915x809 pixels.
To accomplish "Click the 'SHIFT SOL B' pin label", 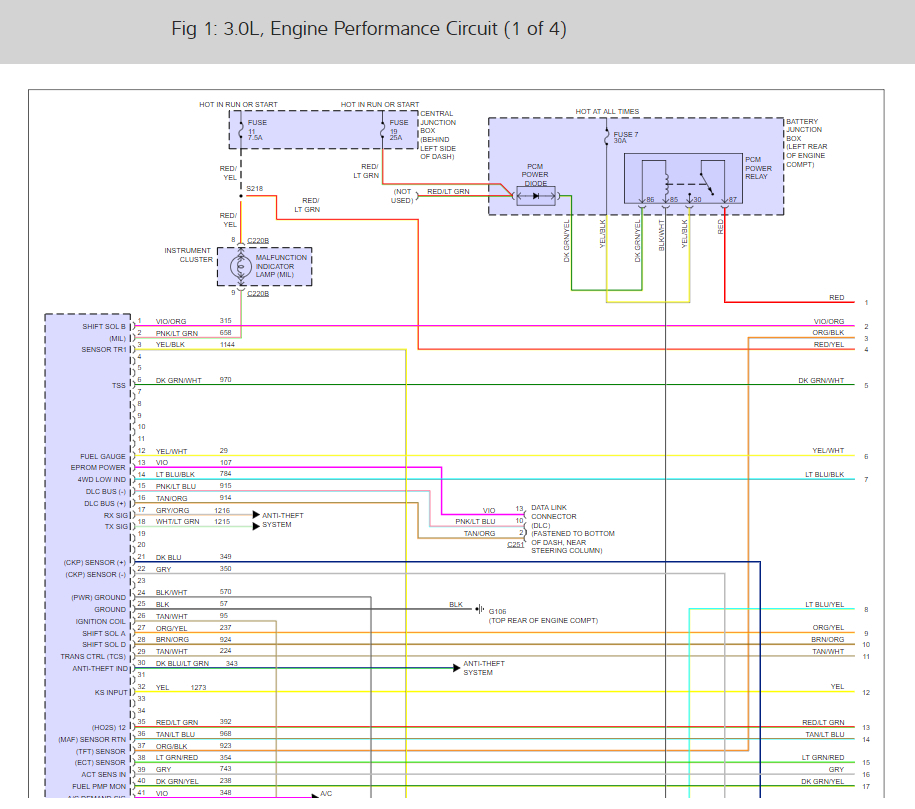I will (x=104, y=327).
